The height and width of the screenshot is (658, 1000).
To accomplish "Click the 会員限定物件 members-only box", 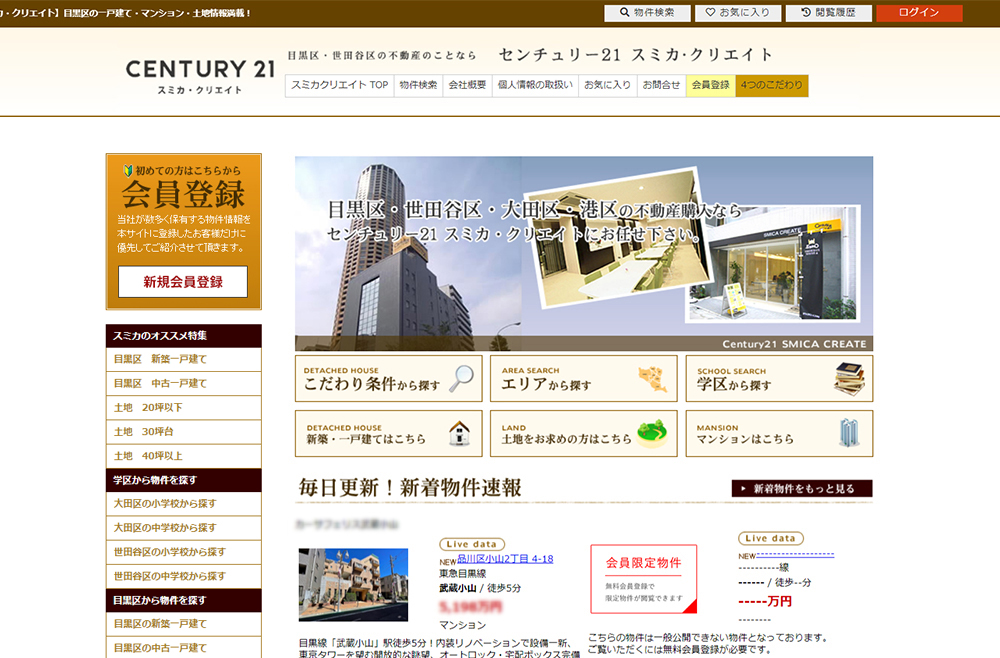I will coord(643,579).
